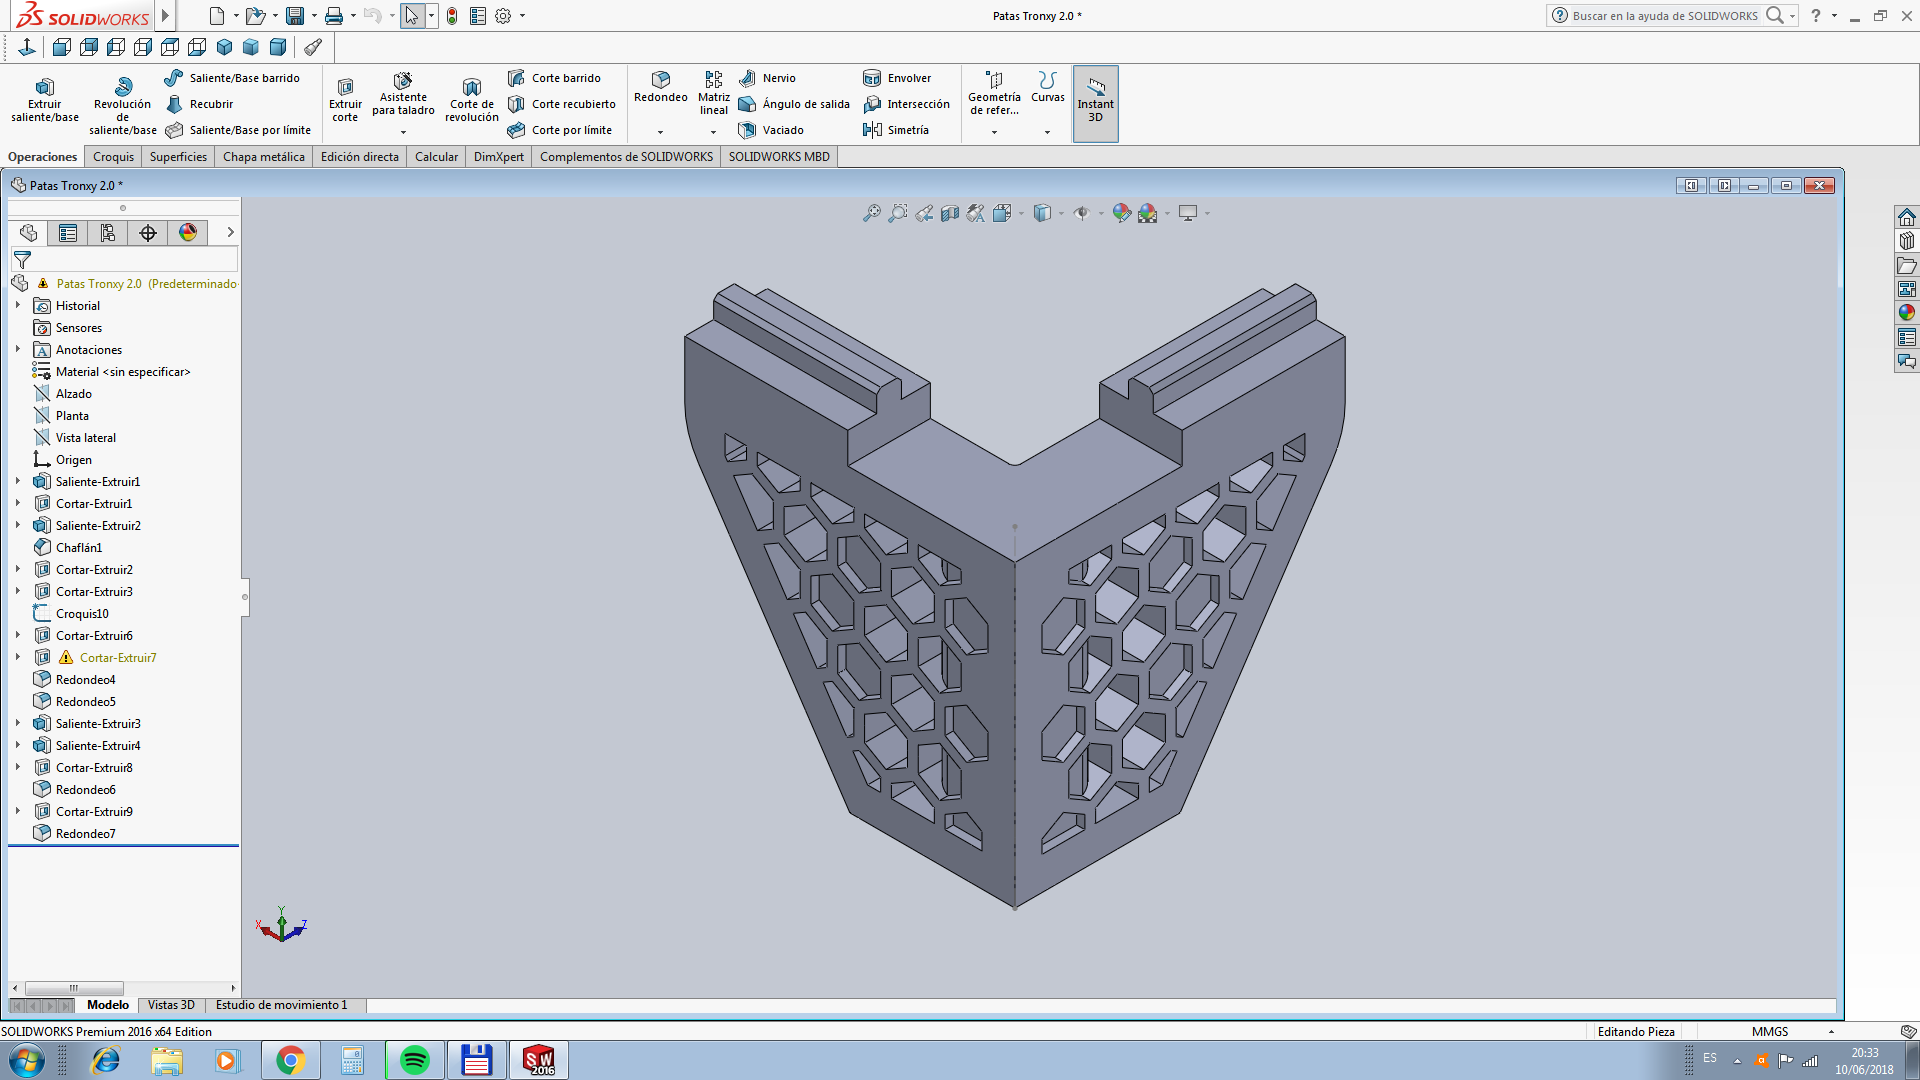Screen dimensions: 1920x1080
Task: Click the feature tree horizontal scrollbar
Action: coord(74,988)
